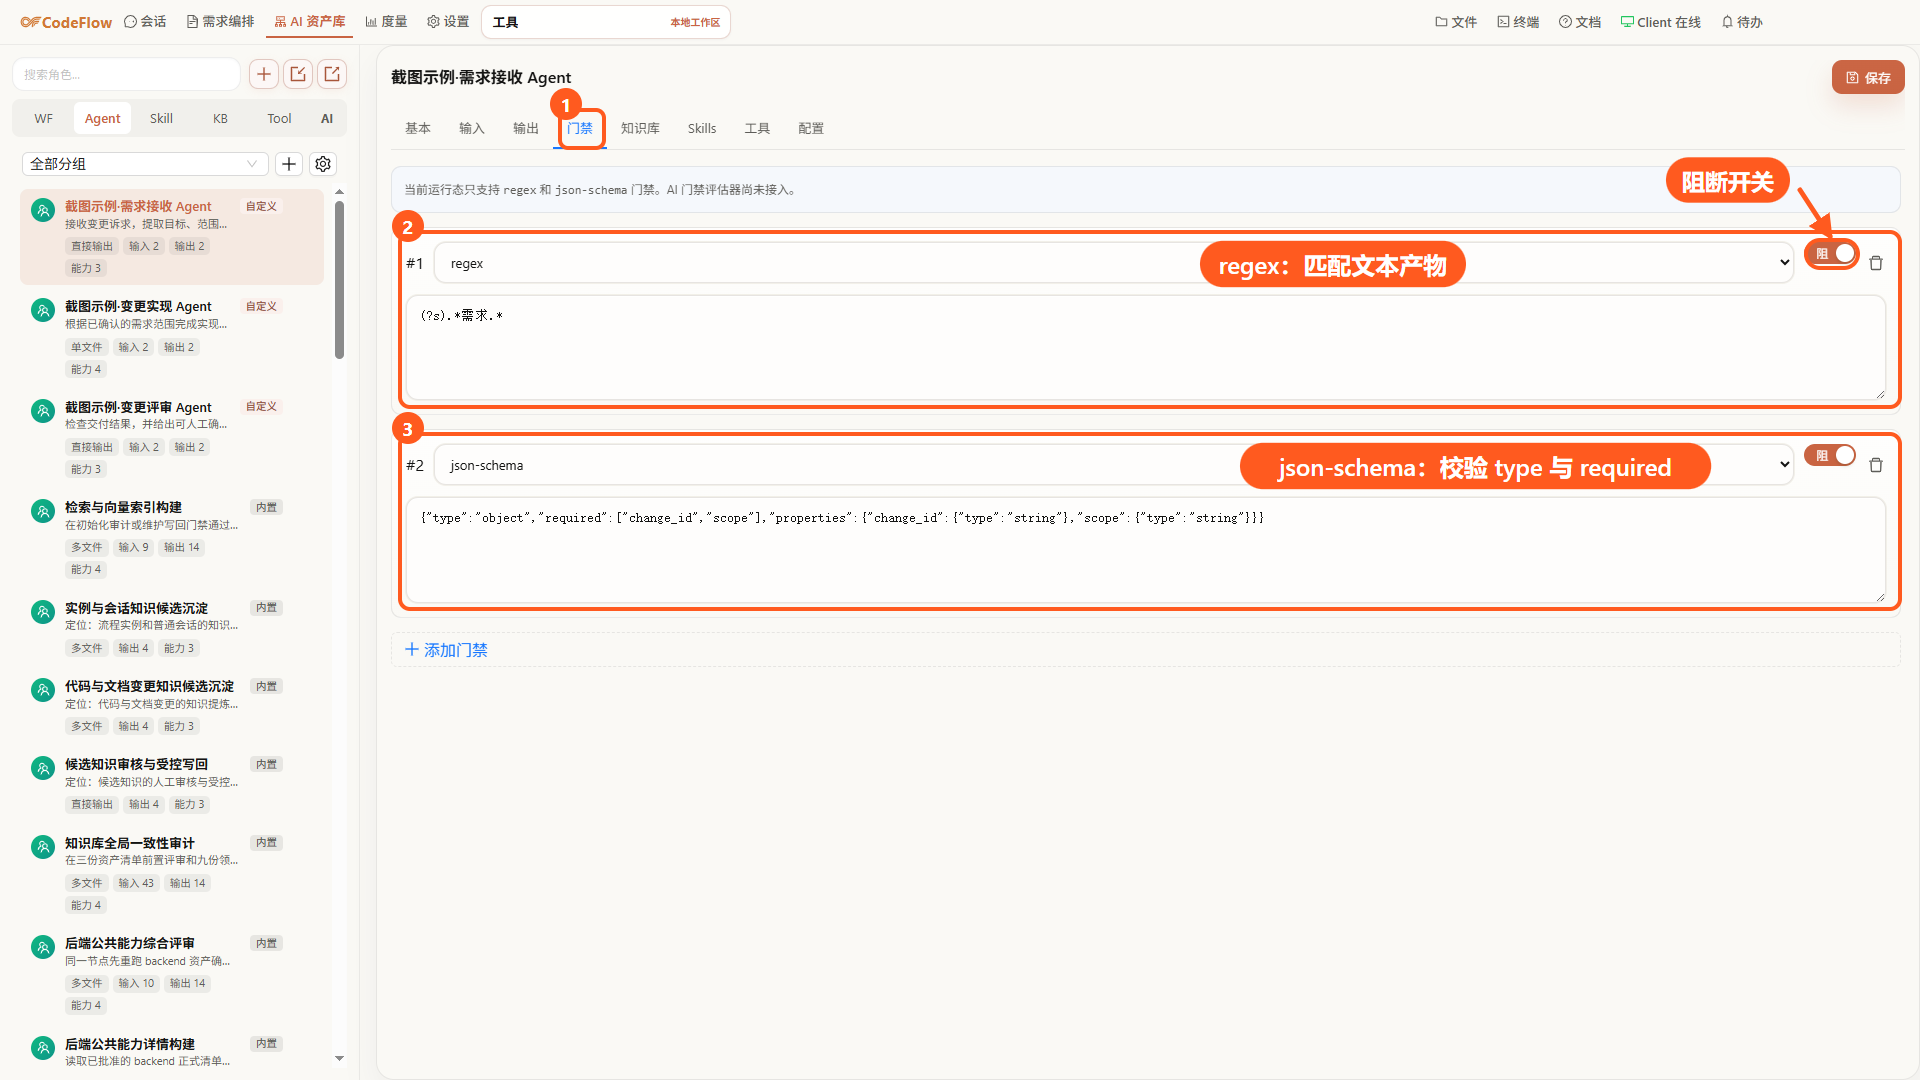The height and width of the screenshot is (1080, 1920).
Task: Click the plus icon to add a new role
Action: 264,74
